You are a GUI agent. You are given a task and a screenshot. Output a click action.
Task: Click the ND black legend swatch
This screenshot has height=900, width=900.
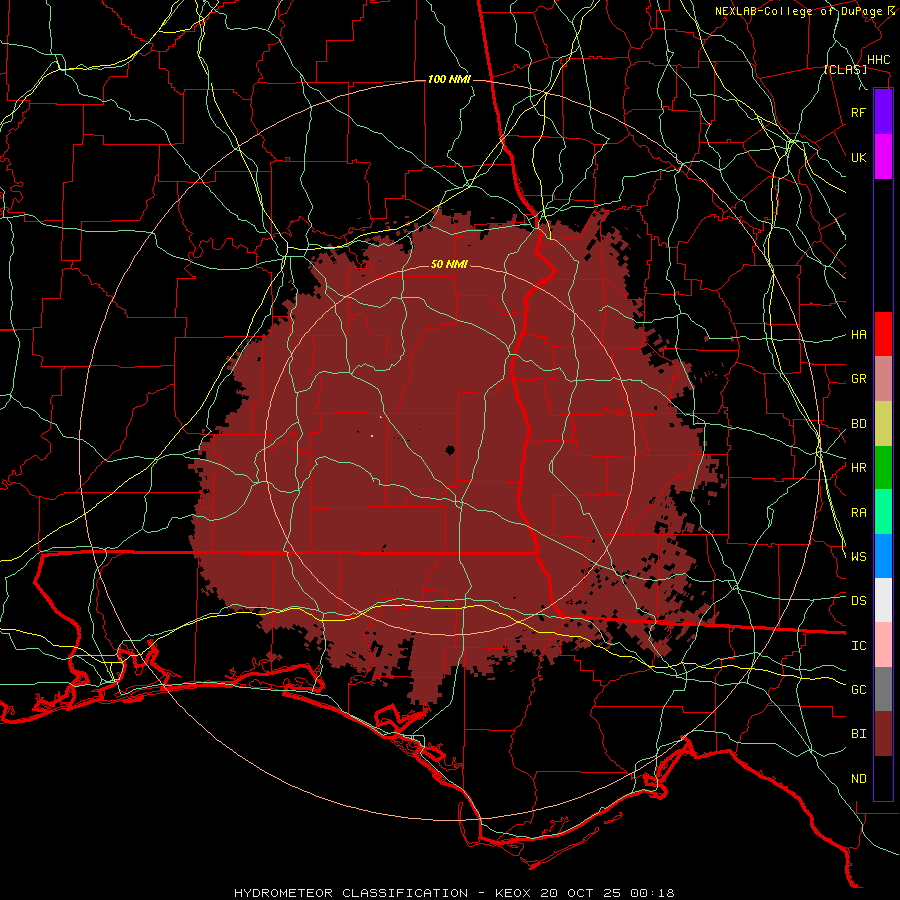[883, 778]
